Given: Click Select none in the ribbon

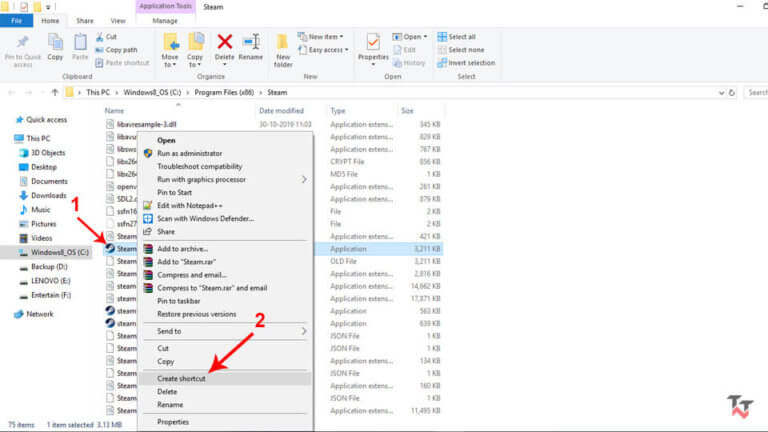Looking at the screenshot, I should 461,50.
